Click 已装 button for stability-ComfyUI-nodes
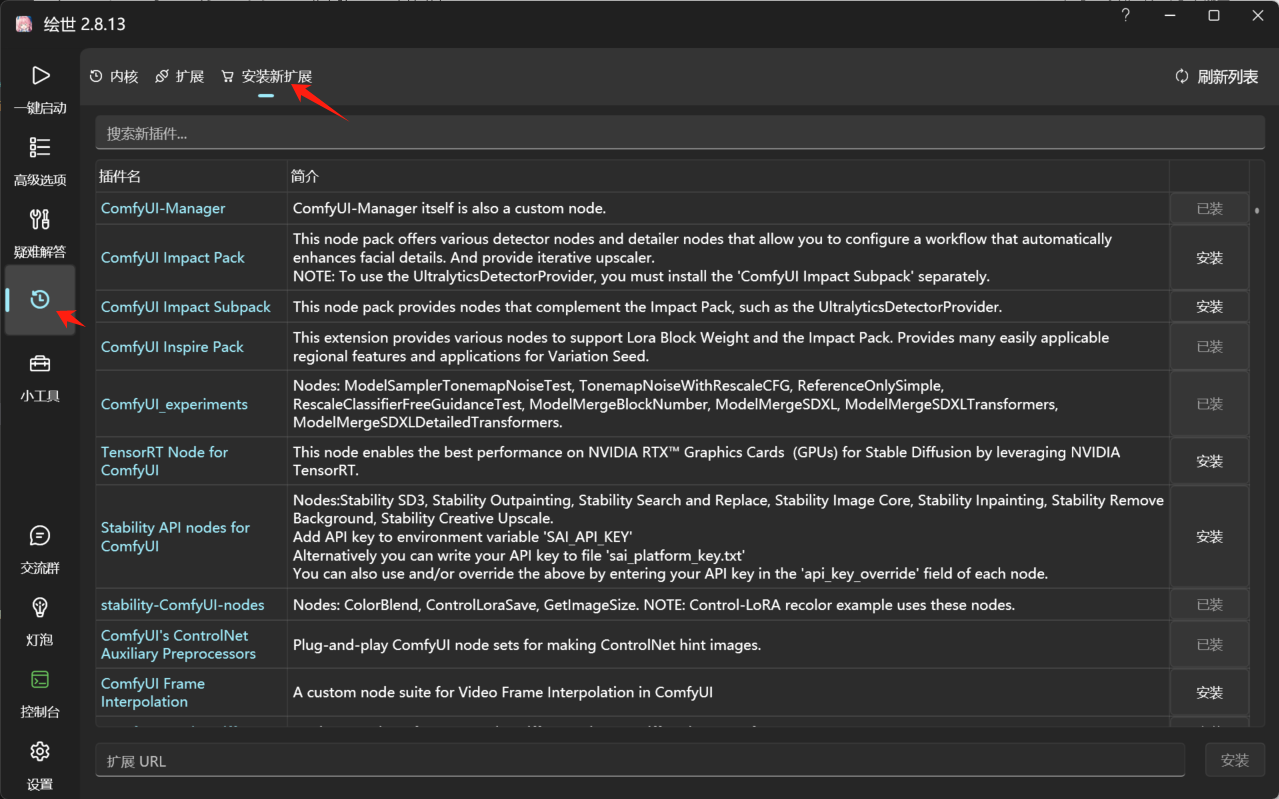 tap(1210, 604)
